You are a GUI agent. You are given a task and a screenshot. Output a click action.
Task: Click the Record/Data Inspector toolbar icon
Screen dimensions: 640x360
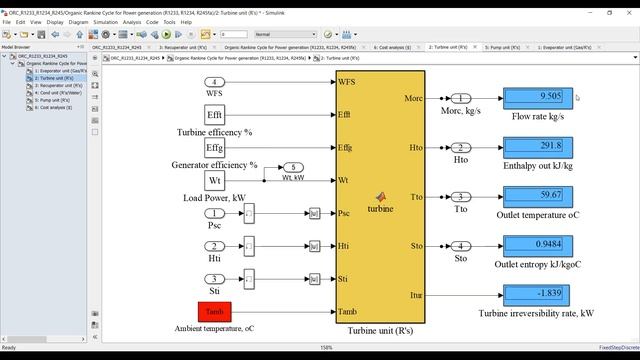point(205,35)
